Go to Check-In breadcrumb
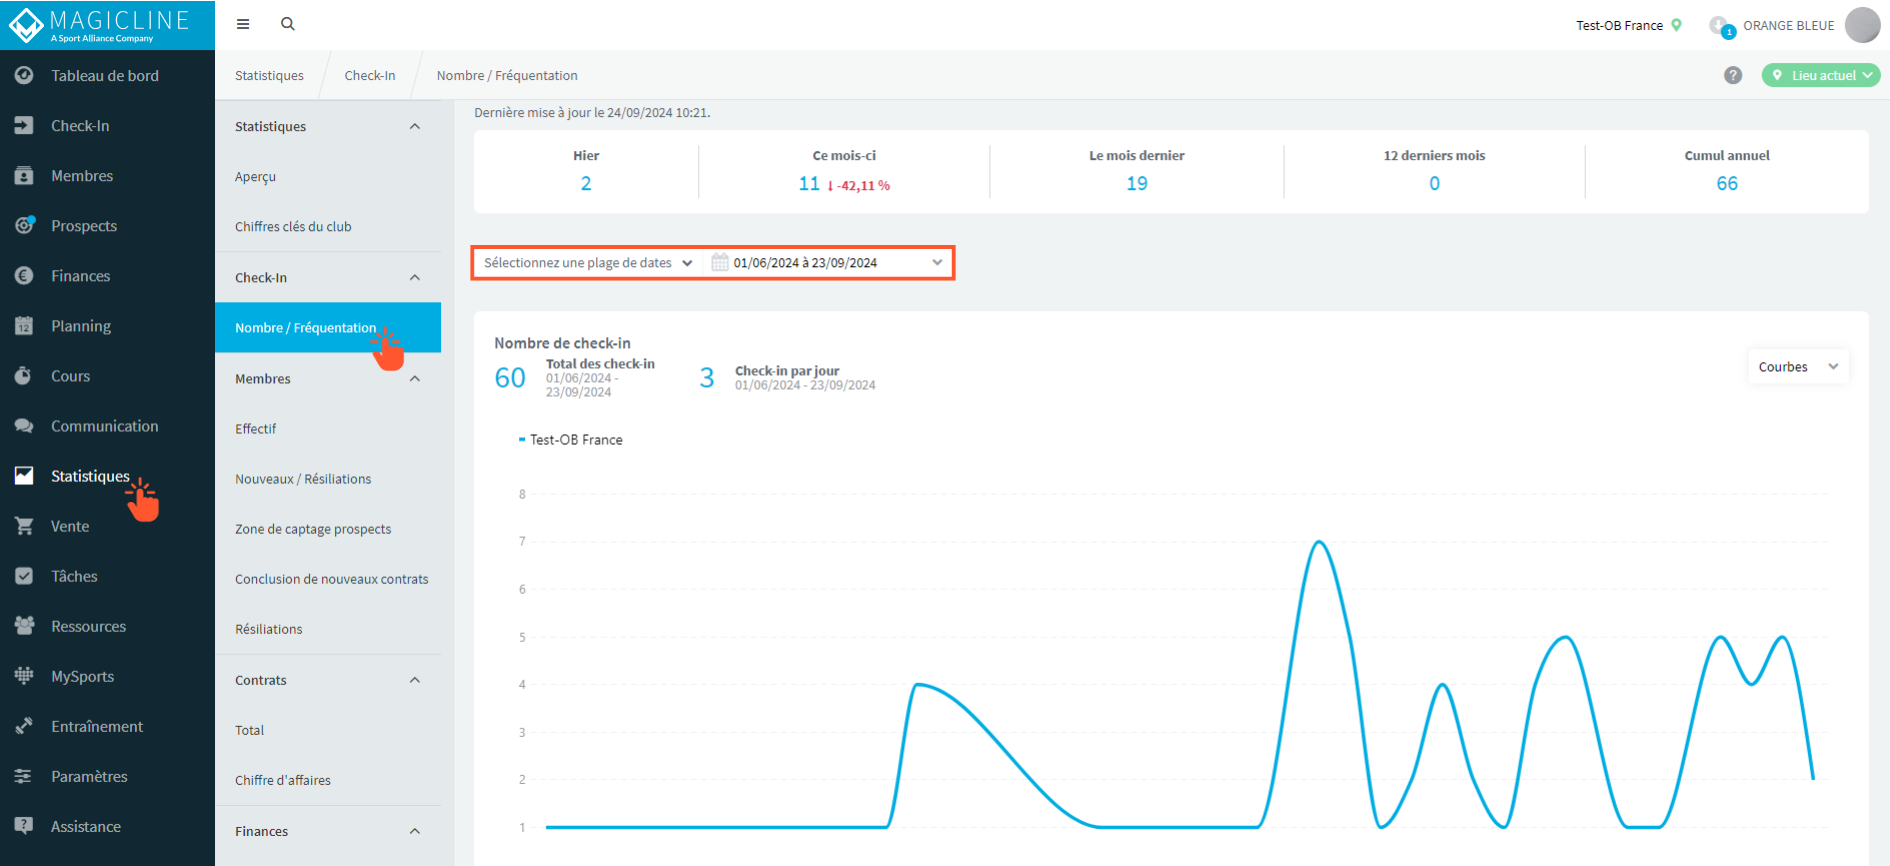1890x866 pixels. pos(370,75)
